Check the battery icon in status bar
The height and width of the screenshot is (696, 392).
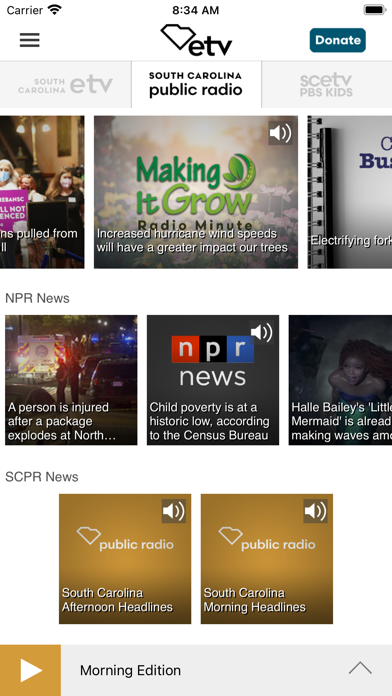[375, 10]
